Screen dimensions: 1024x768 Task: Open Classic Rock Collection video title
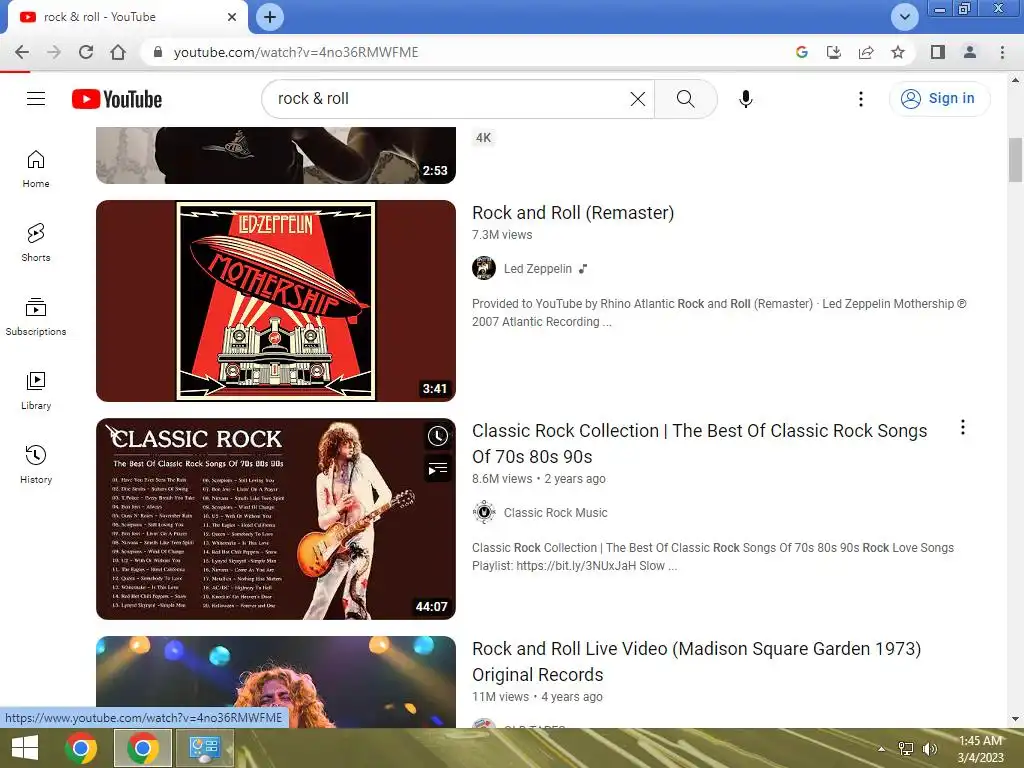(699, 443)
